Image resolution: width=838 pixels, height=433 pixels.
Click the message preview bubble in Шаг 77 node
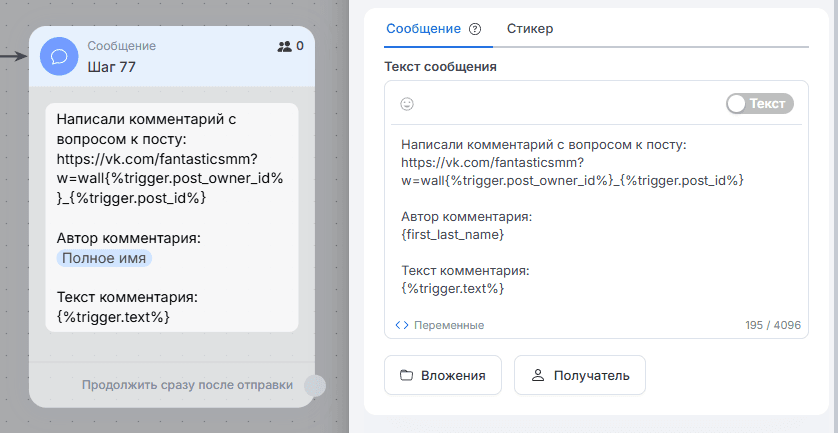pyautogui.click(x=172, y=218)
